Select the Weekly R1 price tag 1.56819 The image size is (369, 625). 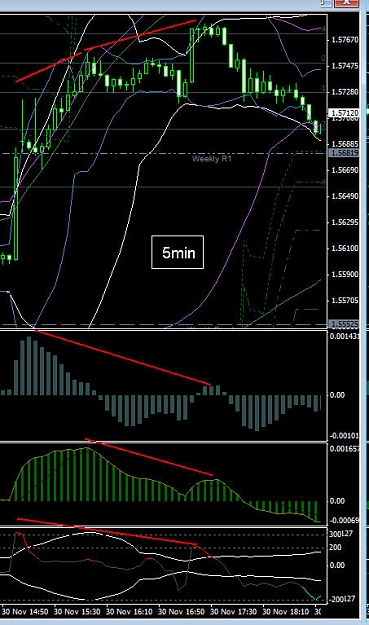[344, 153]
